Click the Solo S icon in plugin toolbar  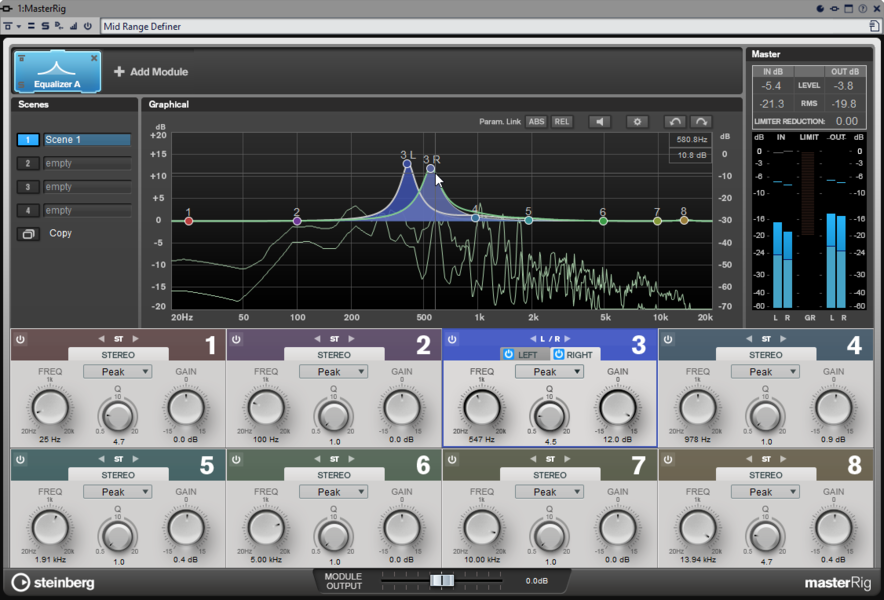pos(45,26)
